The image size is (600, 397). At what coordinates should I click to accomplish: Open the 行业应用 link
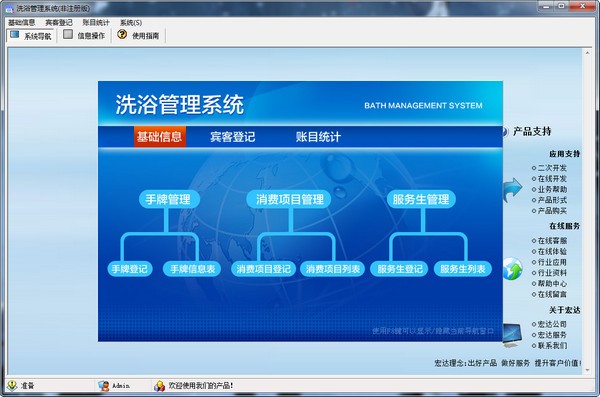coord(552,262)
